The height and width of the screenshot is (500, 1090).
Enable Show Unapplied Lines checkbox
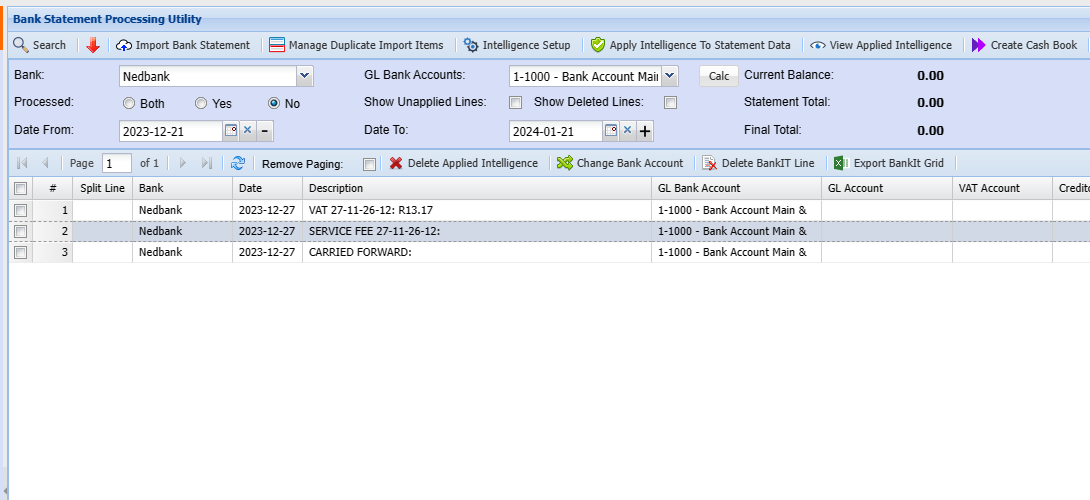click(x=516, y=103)
